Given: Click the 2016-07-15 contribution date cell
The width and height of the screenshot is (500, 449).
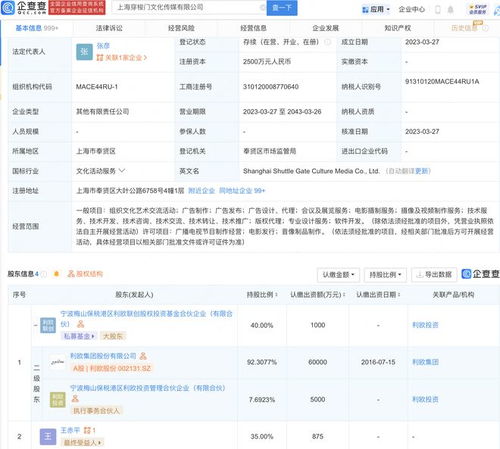Looking at the screenshot, I should click(378, 362).
